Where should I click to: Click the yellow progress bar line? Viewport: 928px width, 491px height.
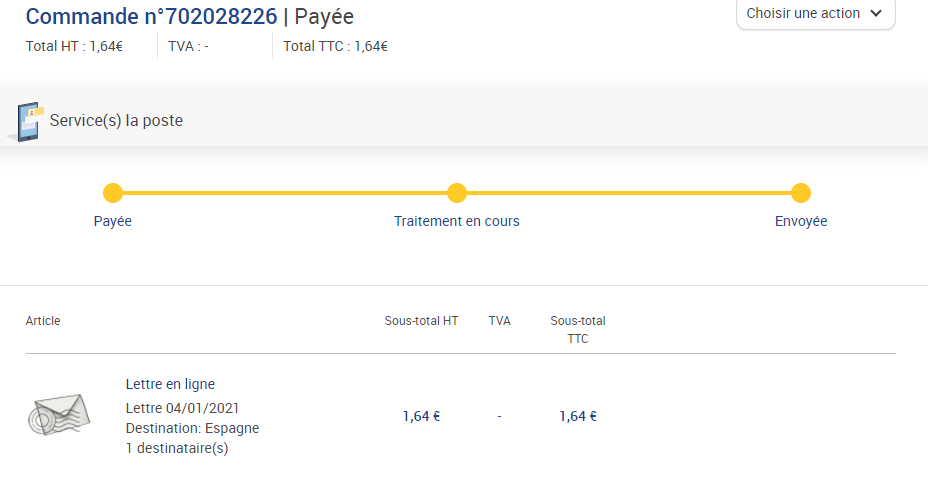click(456, 193)
